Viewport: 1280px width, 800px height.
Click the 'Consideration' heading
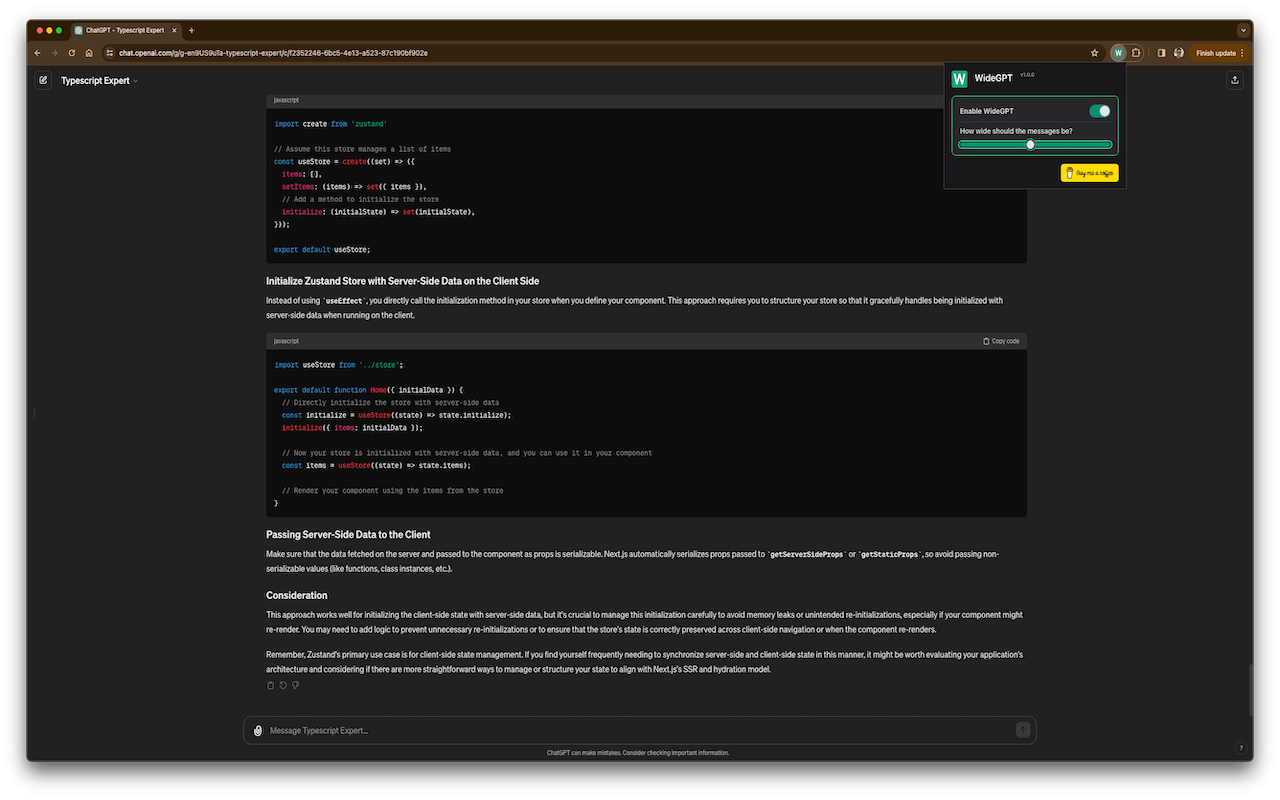(x=297, y=596)
